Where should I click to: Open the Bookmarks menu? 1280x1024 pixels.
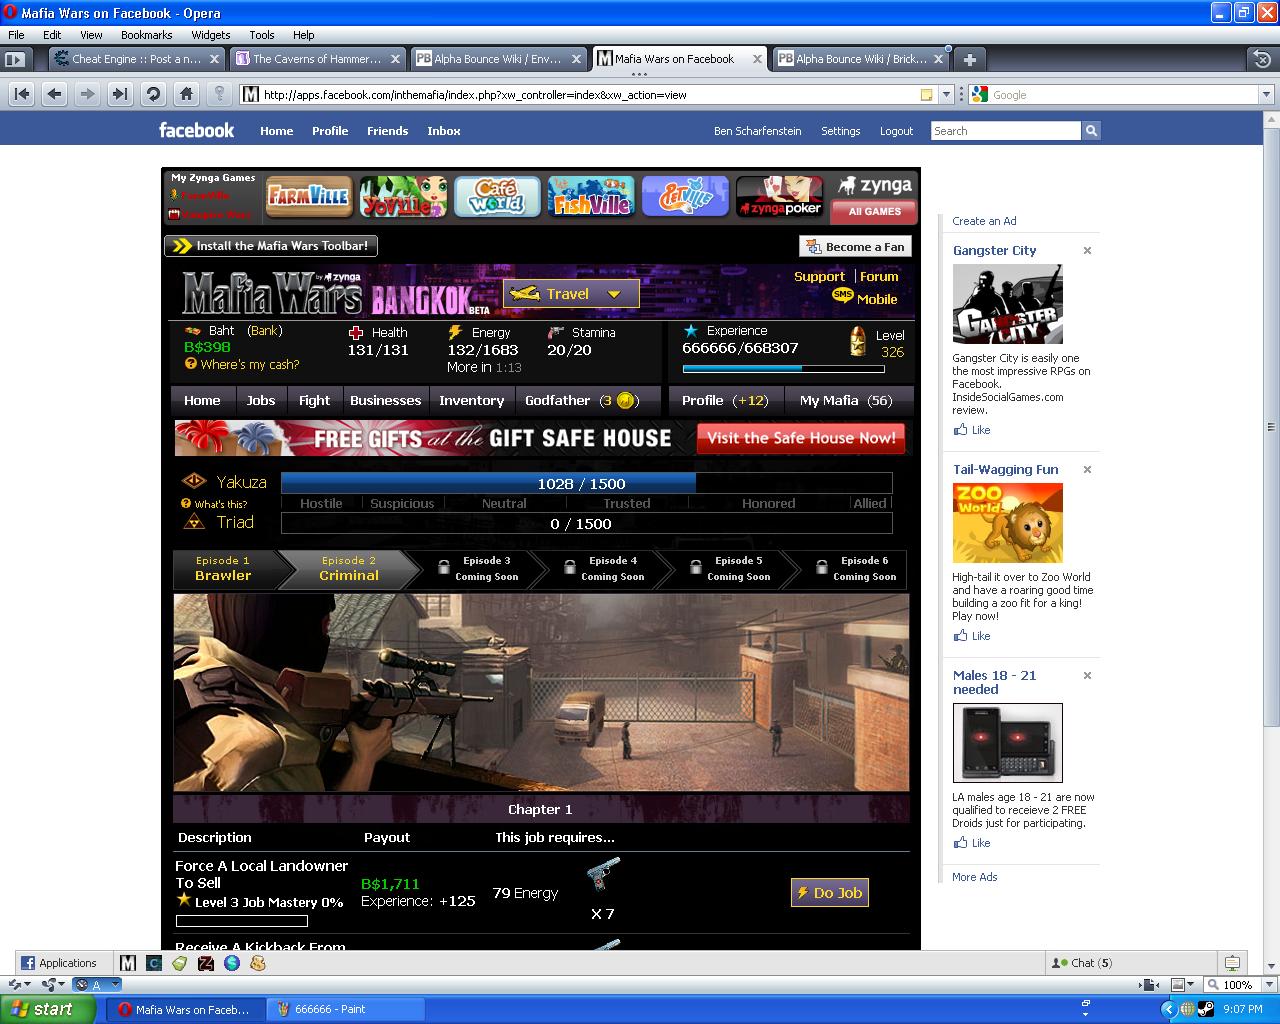click(x=146, y=35)
